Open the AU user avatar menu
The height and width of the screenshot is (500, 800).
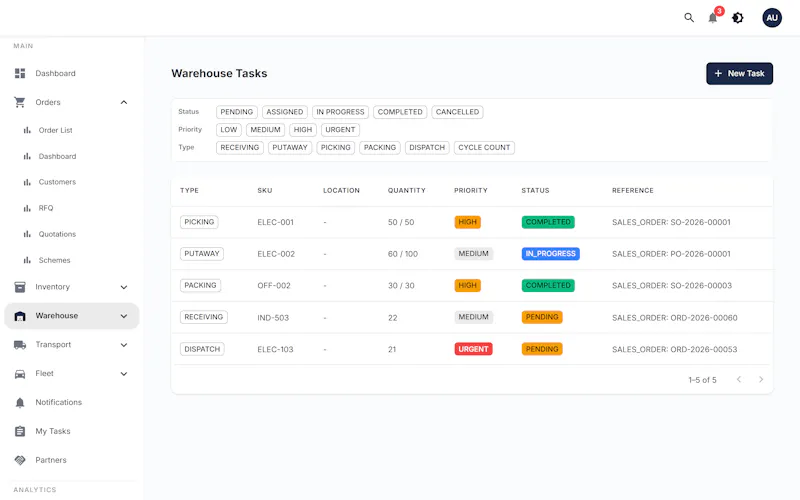pos(772,18)
